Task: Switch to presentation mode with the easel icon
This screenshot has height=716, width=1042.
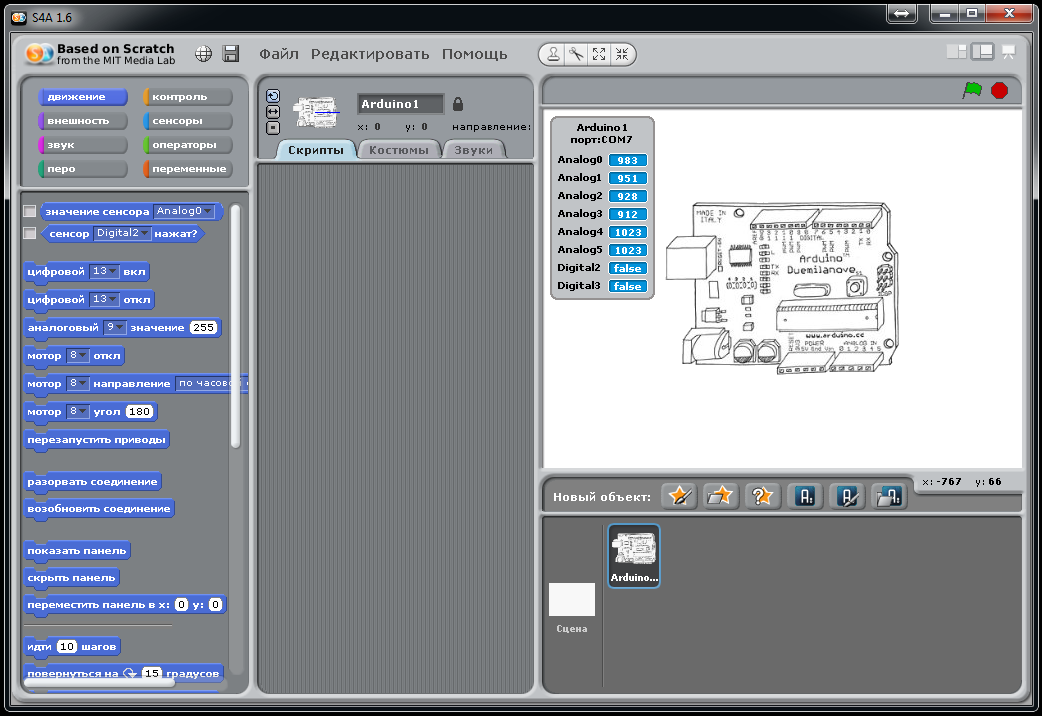Action: 1008,49
